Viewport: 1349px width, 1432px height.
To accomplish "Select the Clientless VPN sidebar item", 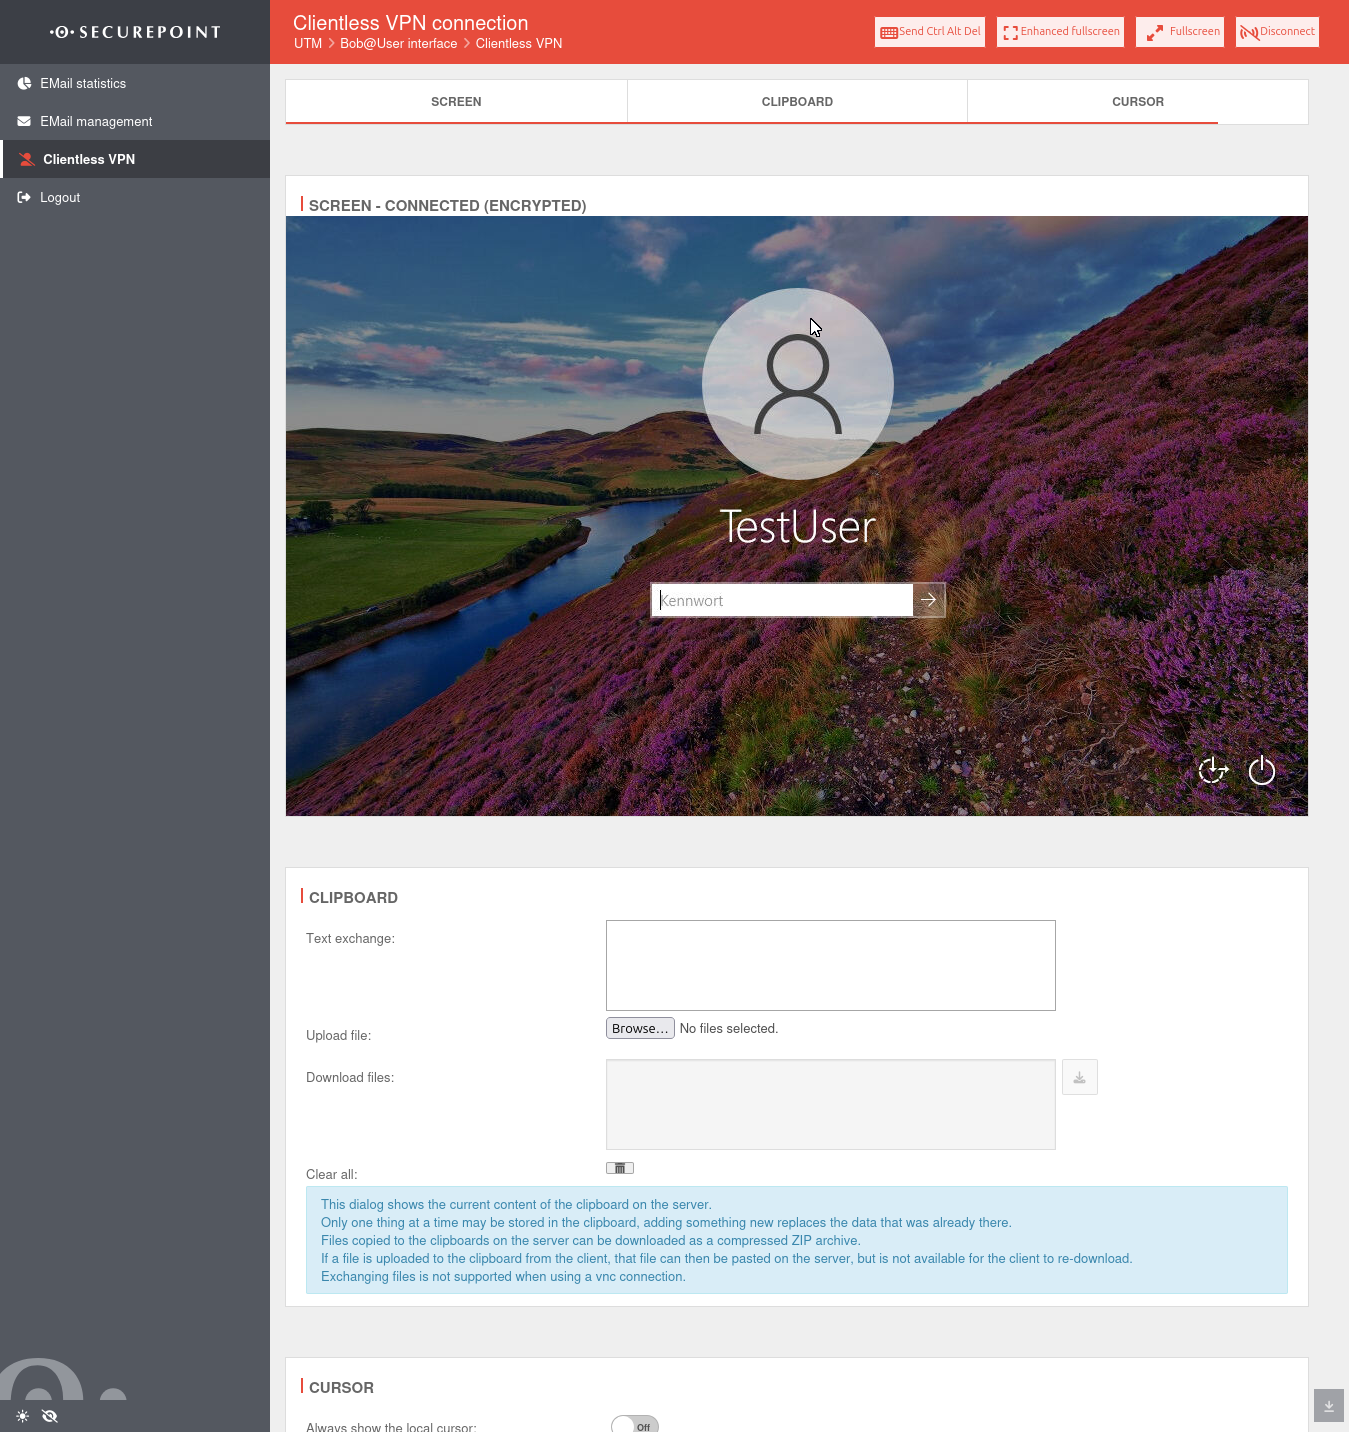I will pos(89,160).
